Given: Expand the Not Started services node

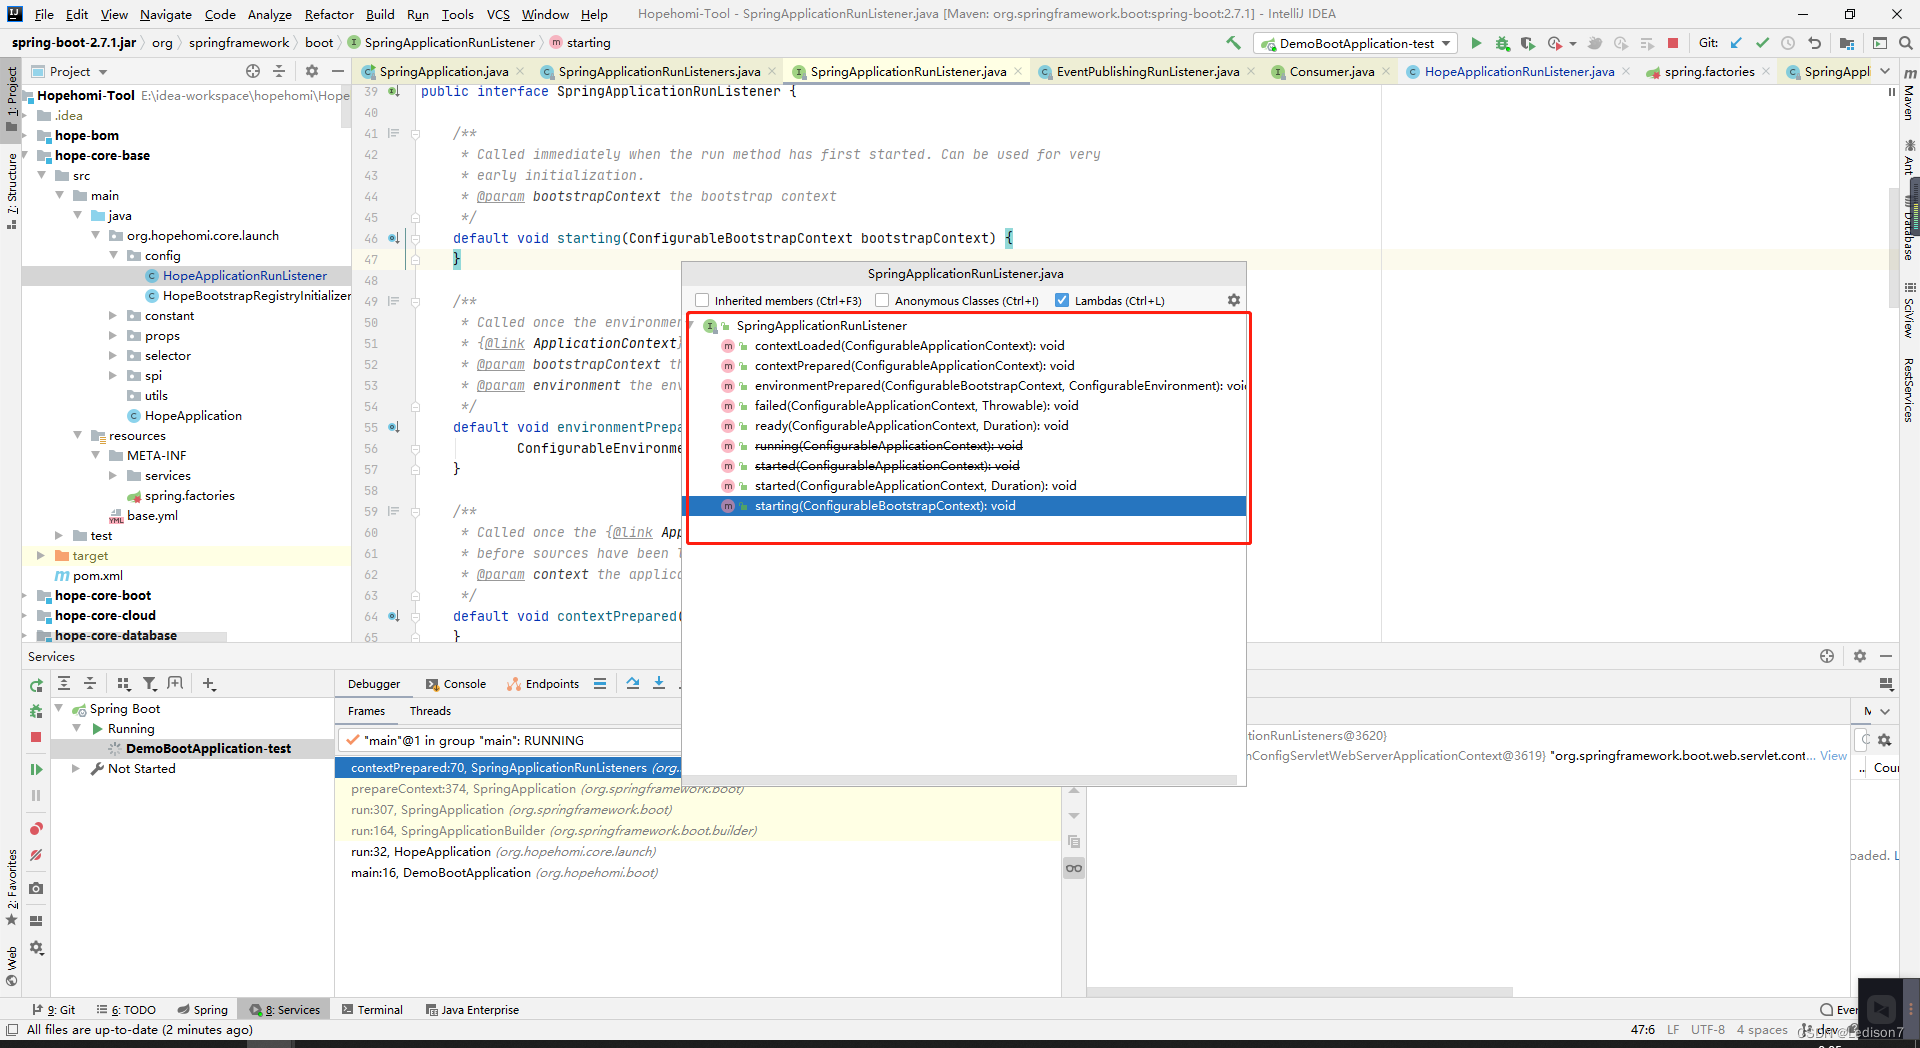Looking at the screenshot, I should (x=76, y=768).
